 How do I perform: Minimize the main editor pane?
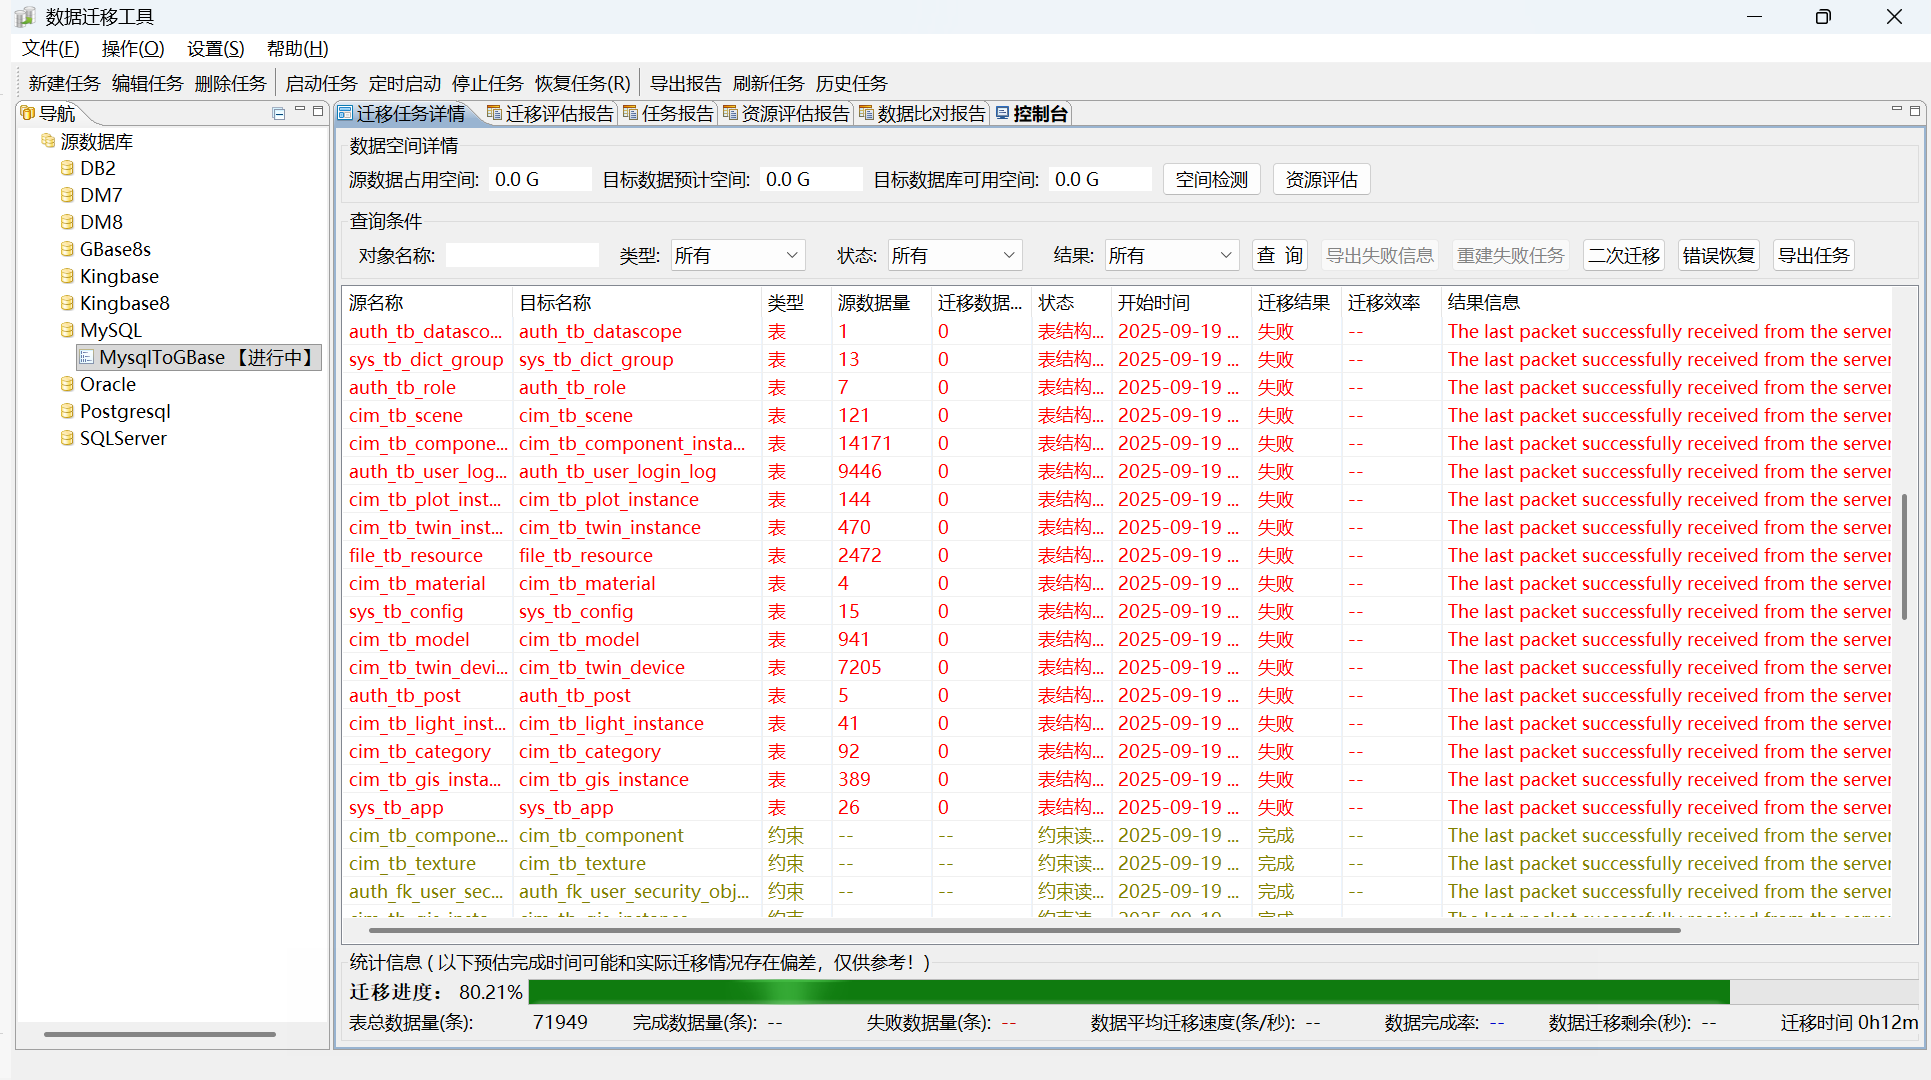(x=1896, y=110)
